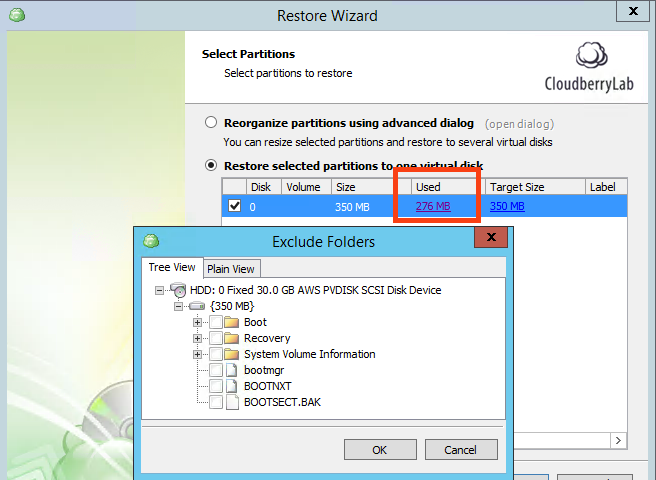The image size is (656, 480).
Task: Select the bootmgr file label
Action: pos(264,370)
